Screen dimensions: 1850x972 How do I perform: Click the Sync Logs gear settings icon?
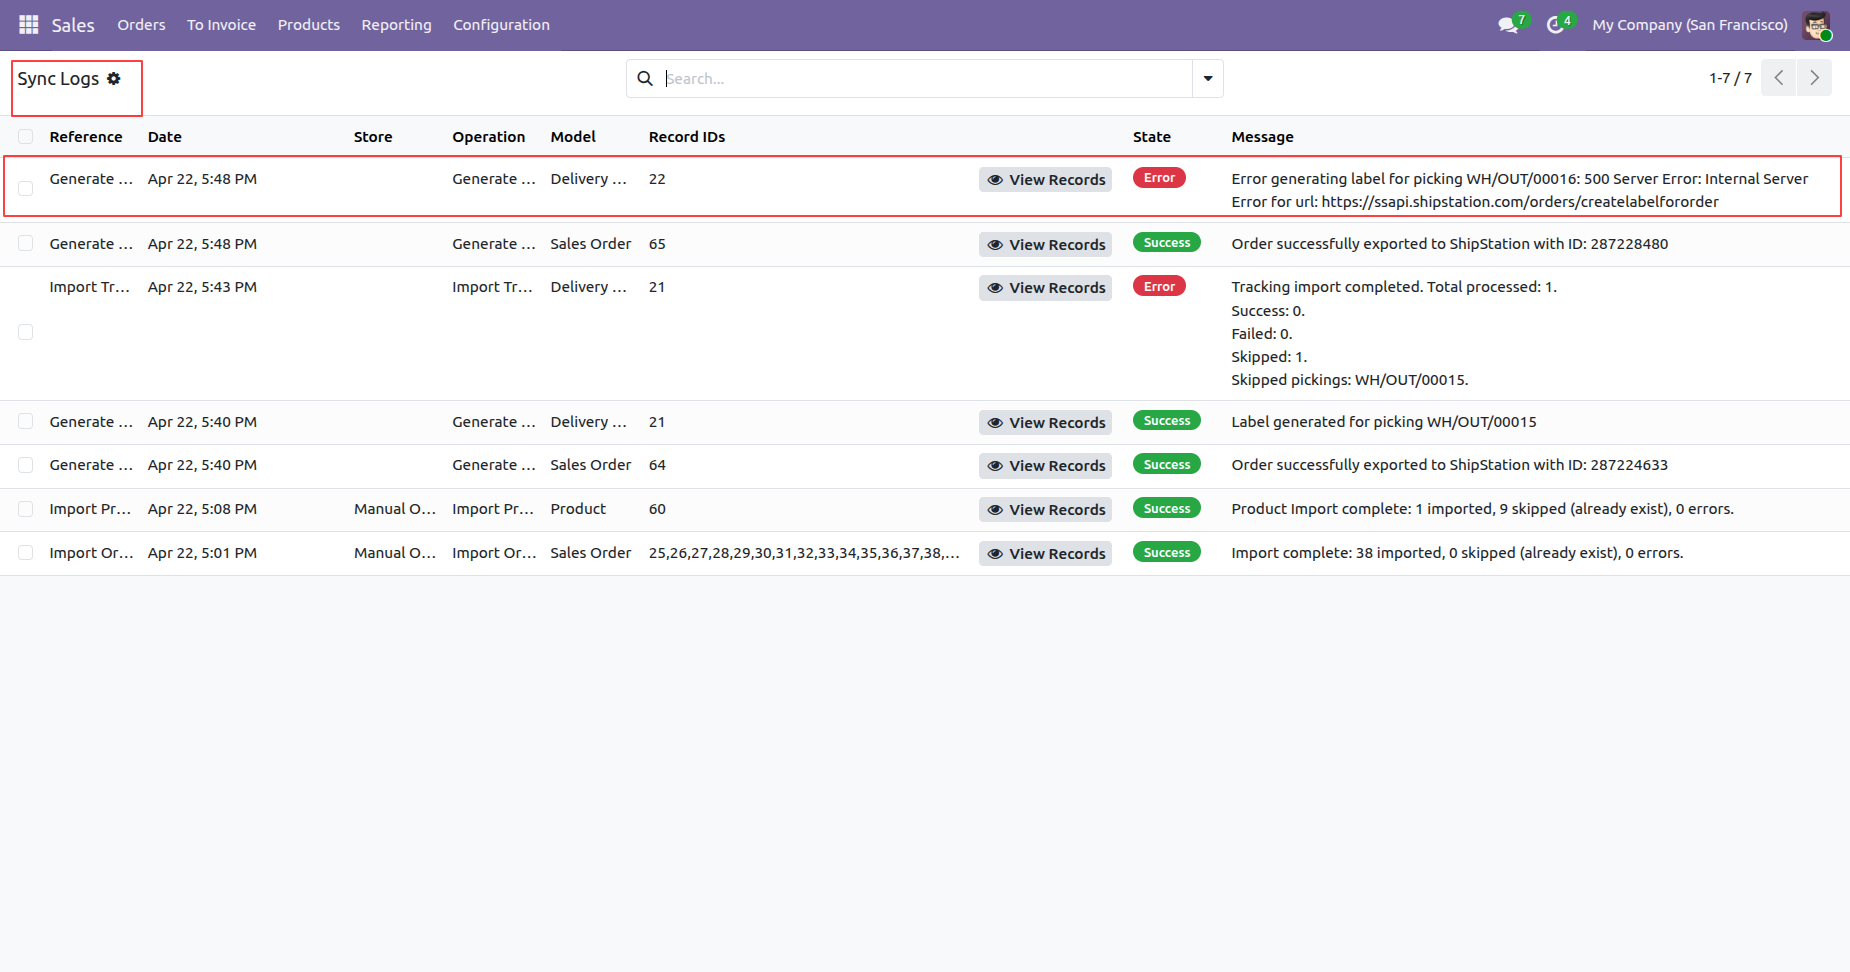click(114, 78)
